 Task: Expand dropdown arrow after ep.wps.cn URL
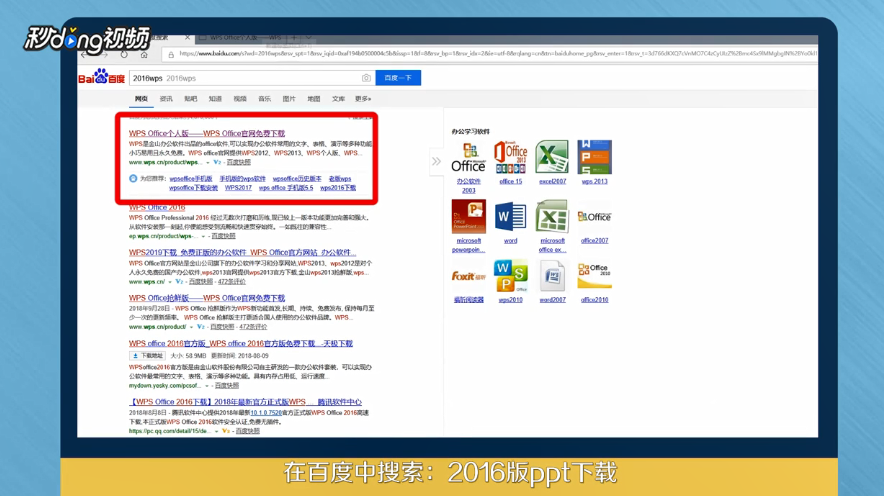203,236
